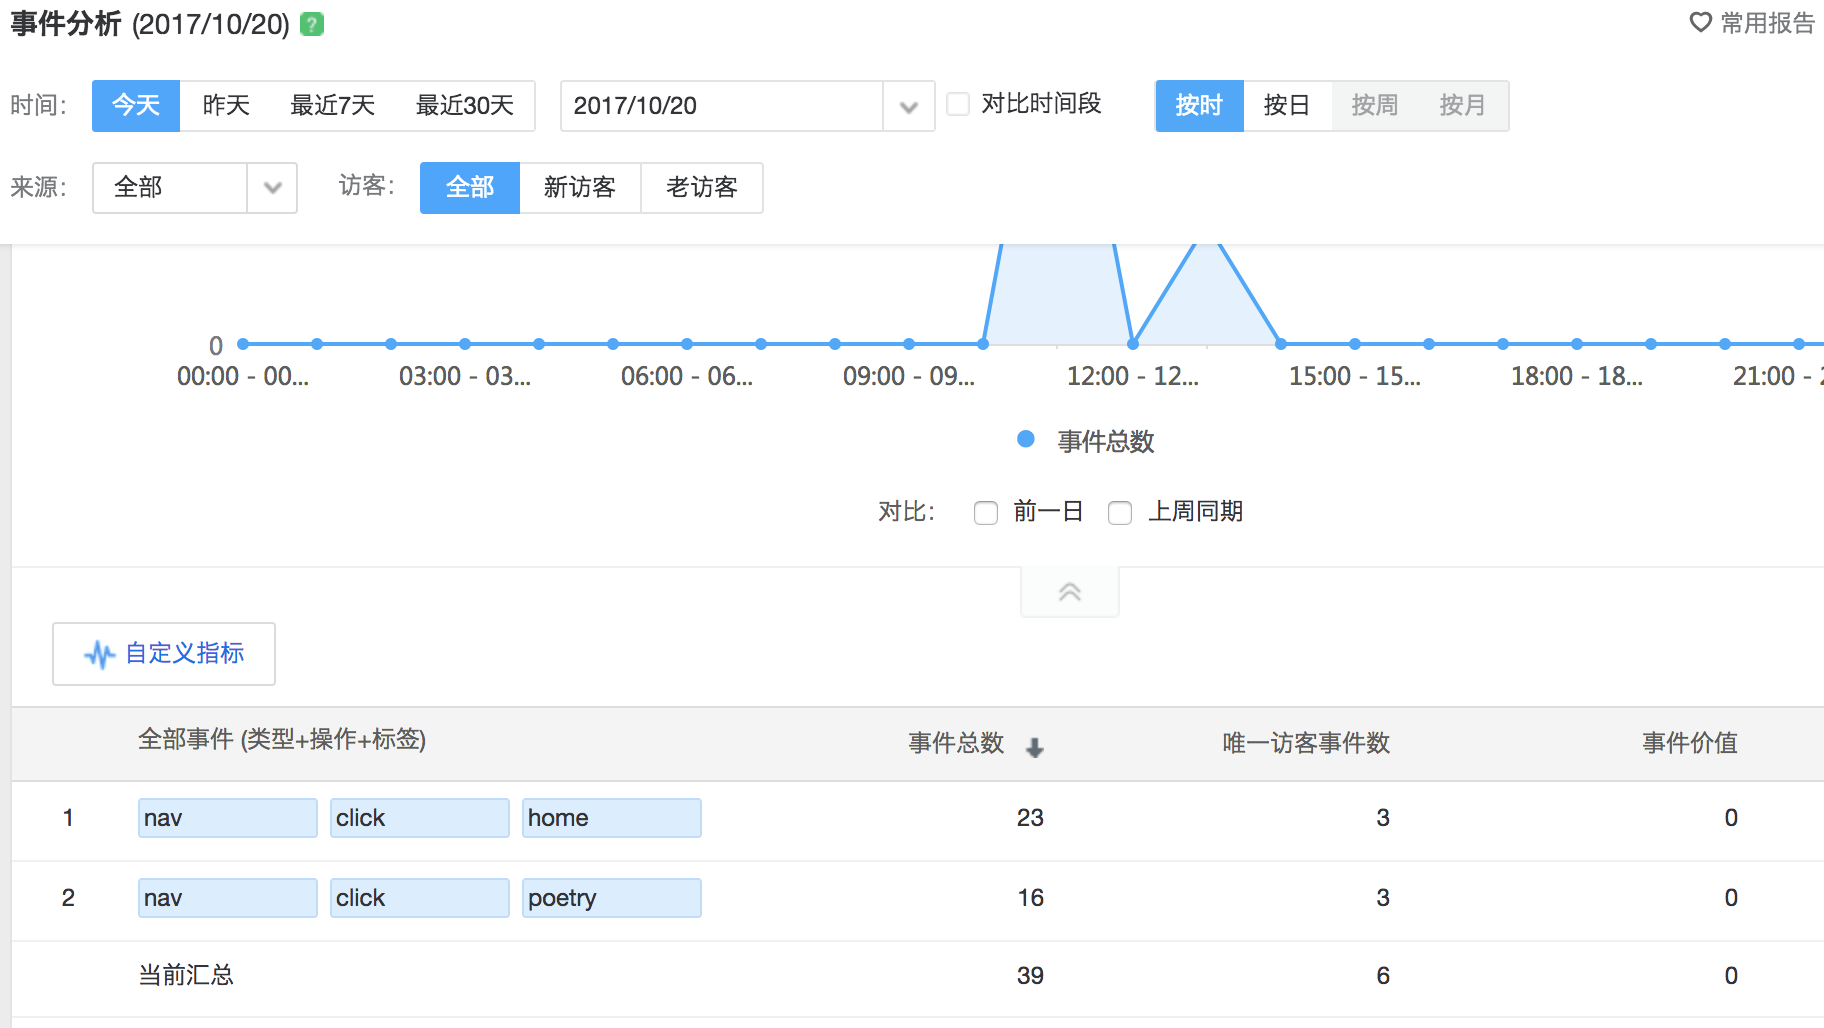1824x1028 pixels.
Task: Switch granularity to 按周
Action: tap(1375, 106)
